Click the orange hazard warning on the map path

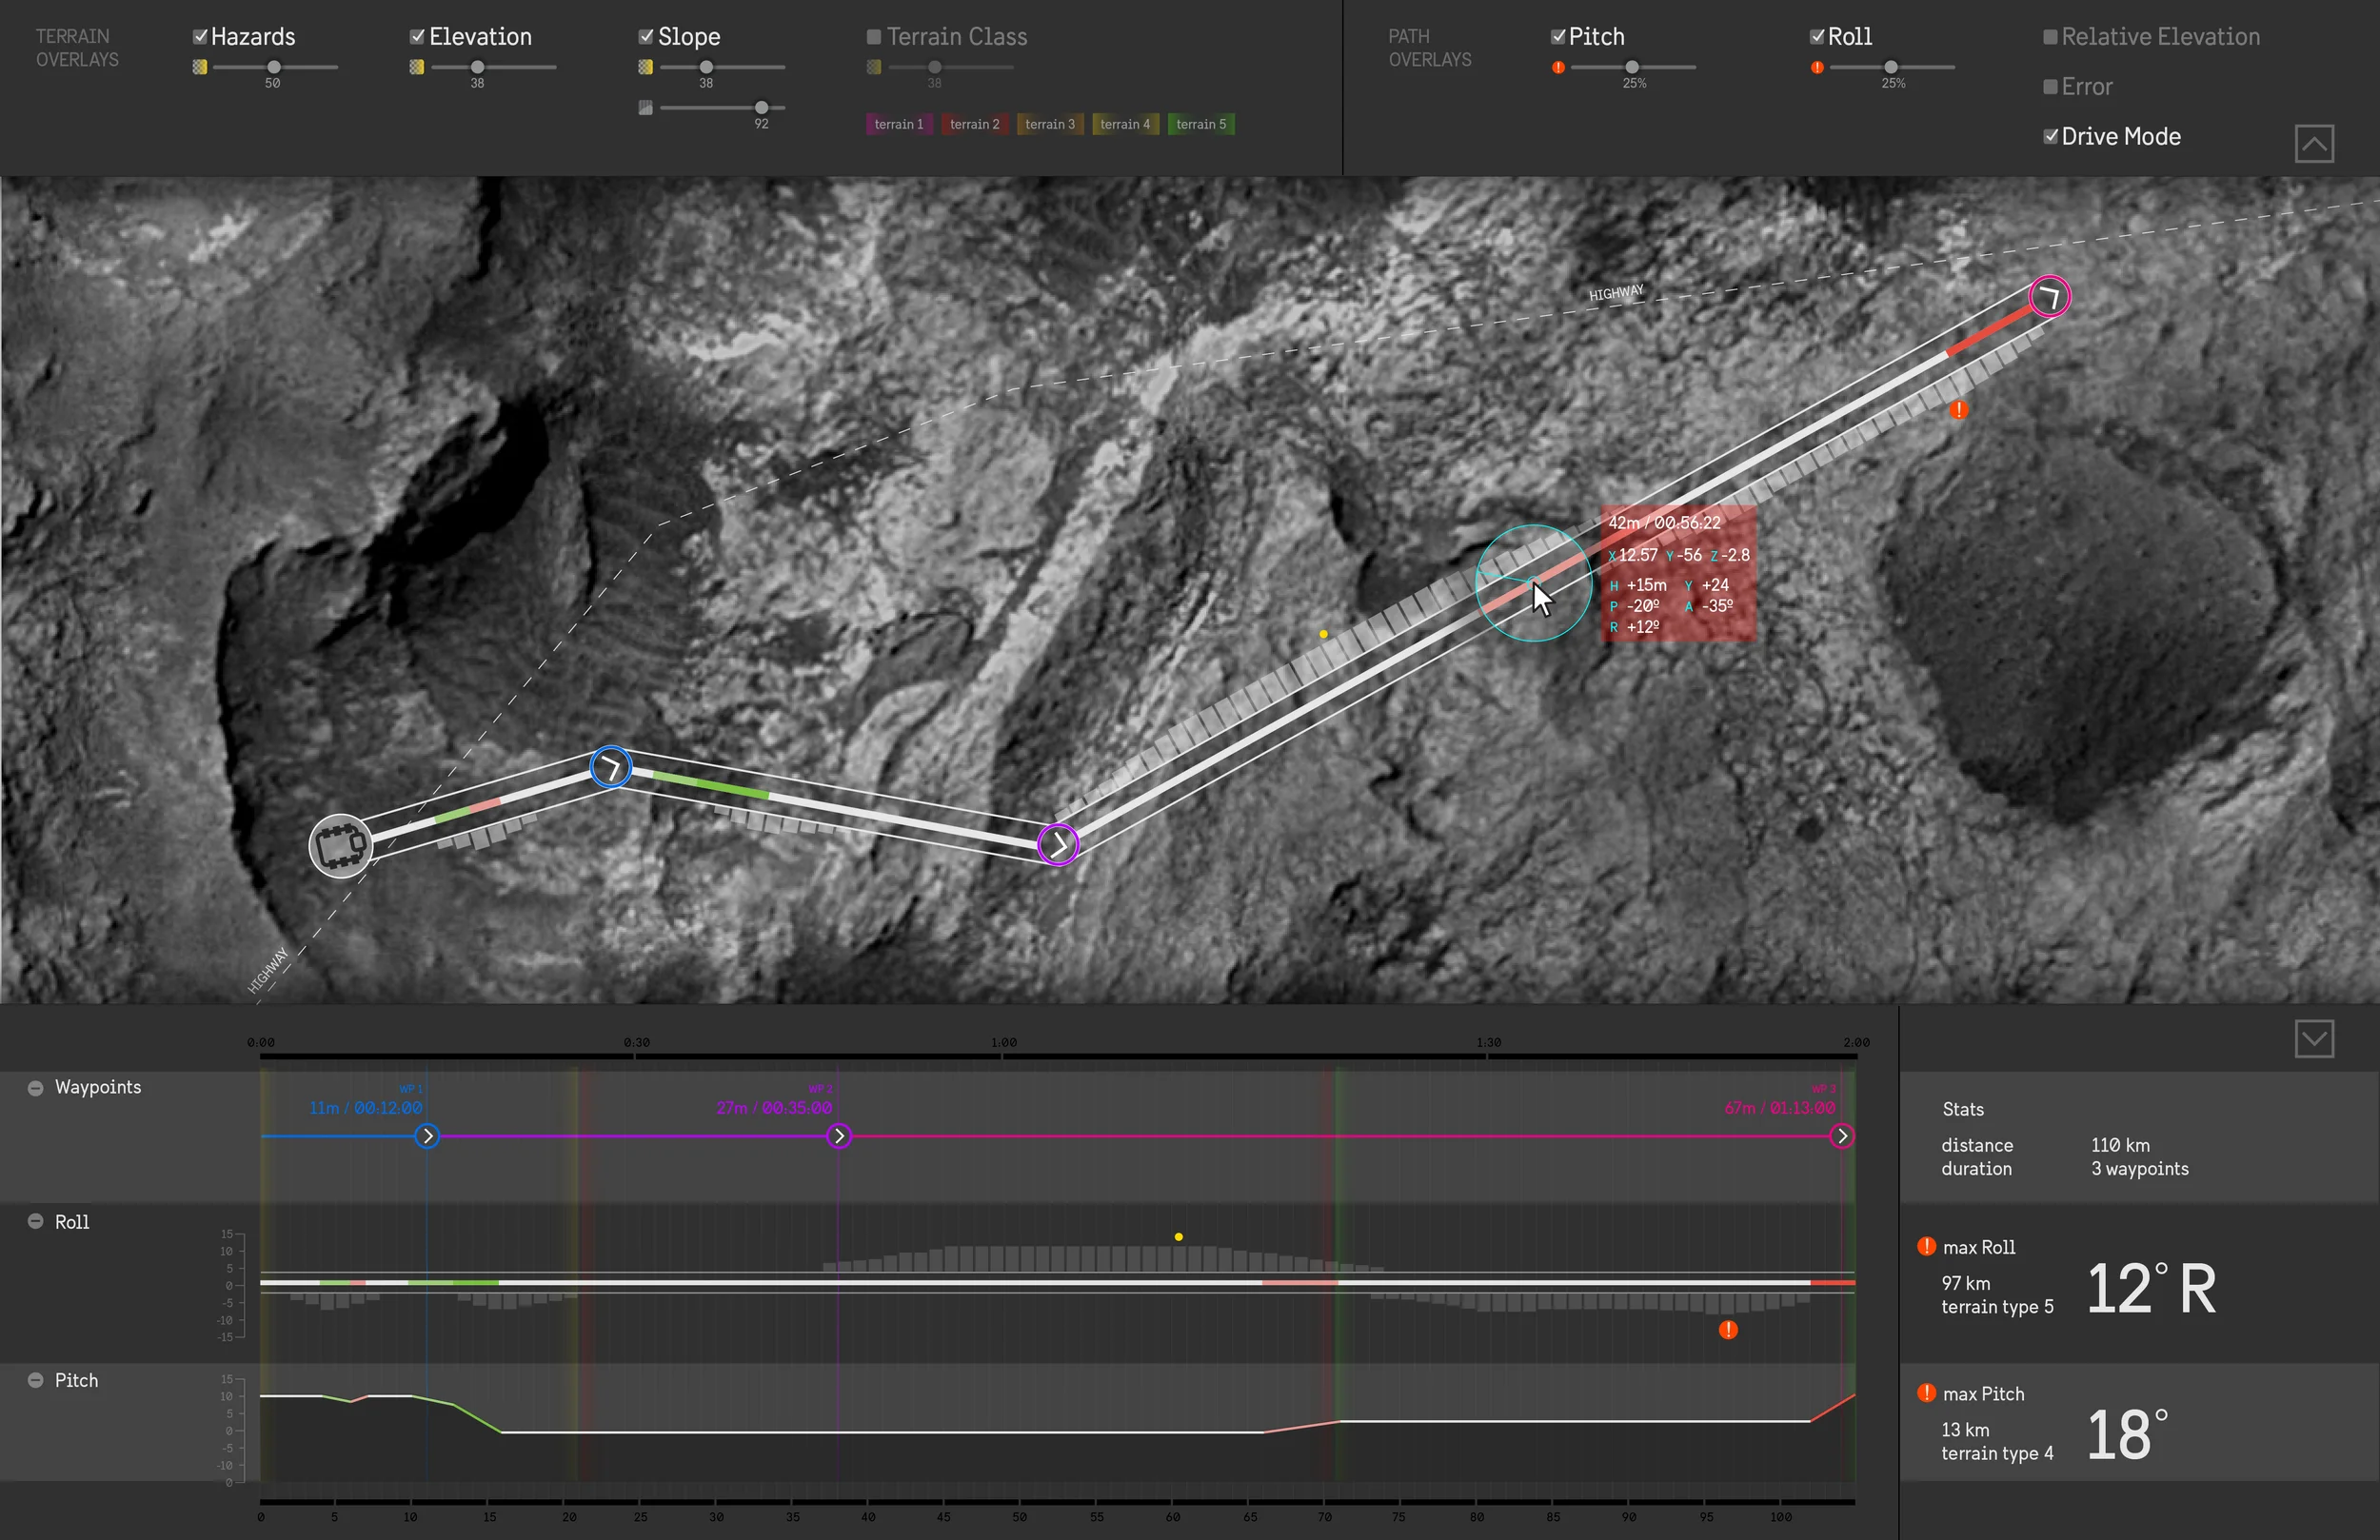click(x=1959, y=409)
